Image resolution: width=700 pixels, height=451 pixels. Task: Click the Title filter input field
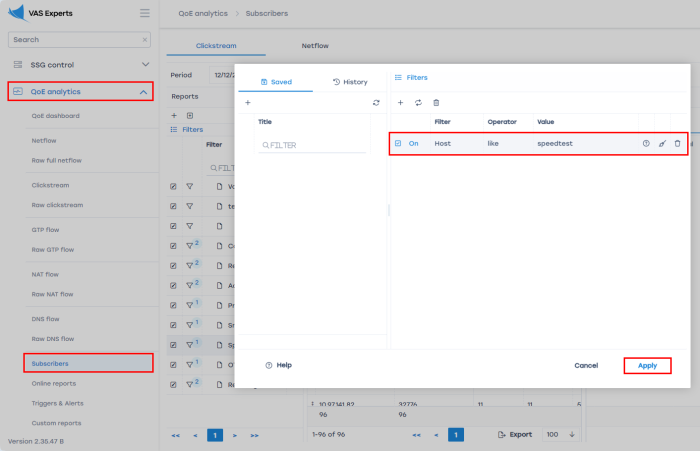pyautogui.click(x=312, y=145)
